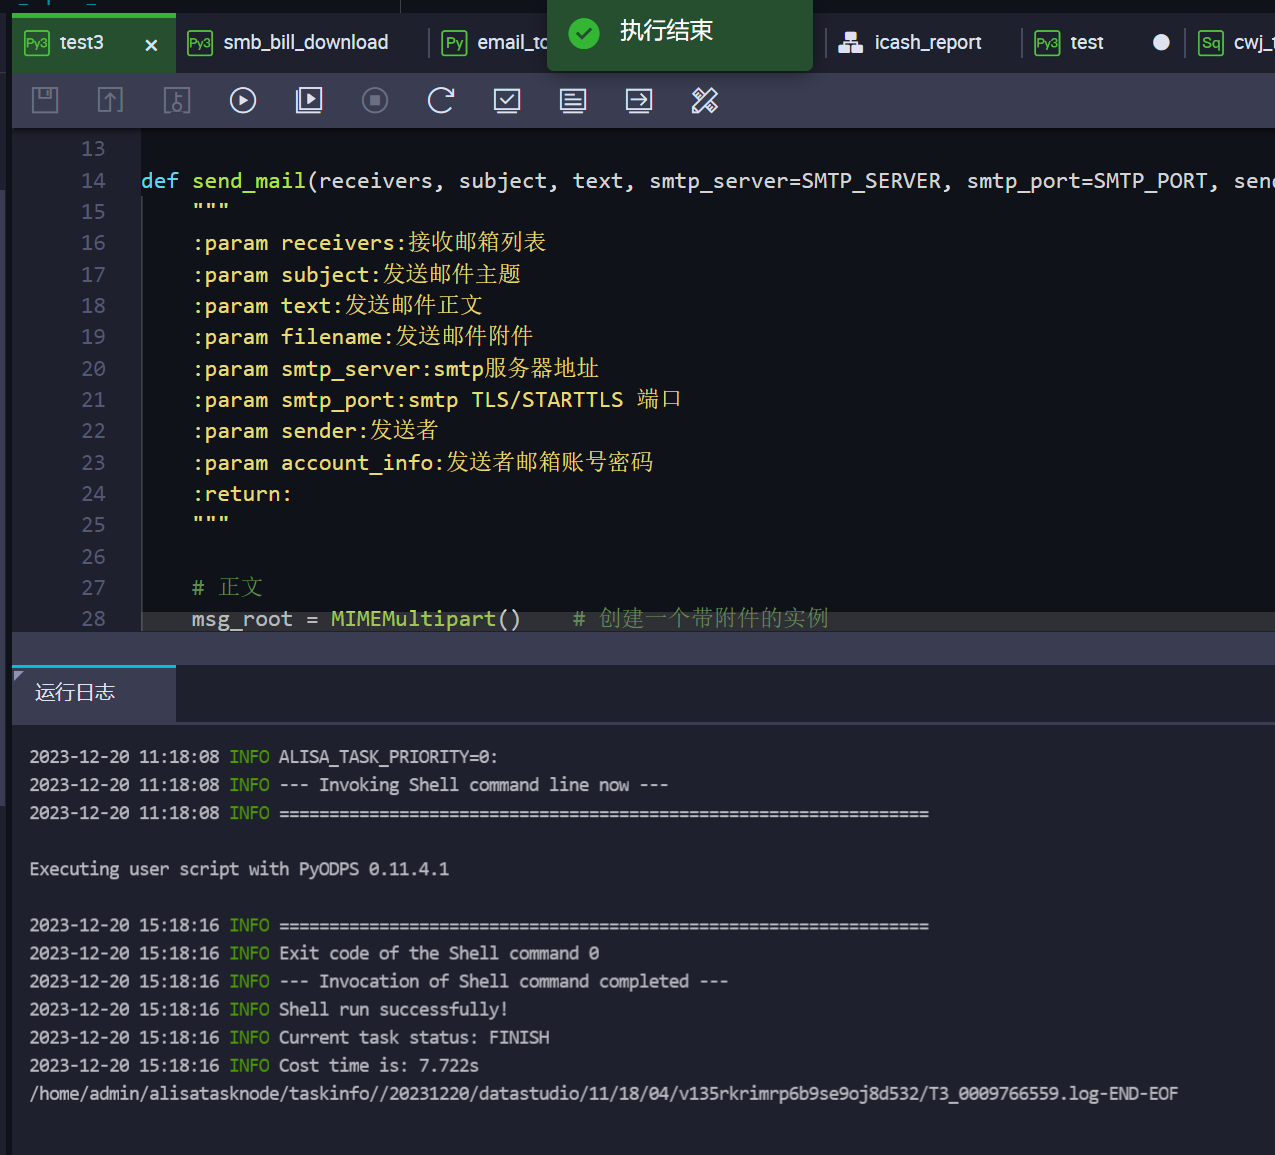The image size is (1275, 1155).
Task: Reload the code using the refresh icon
Action: coord(441,100)
